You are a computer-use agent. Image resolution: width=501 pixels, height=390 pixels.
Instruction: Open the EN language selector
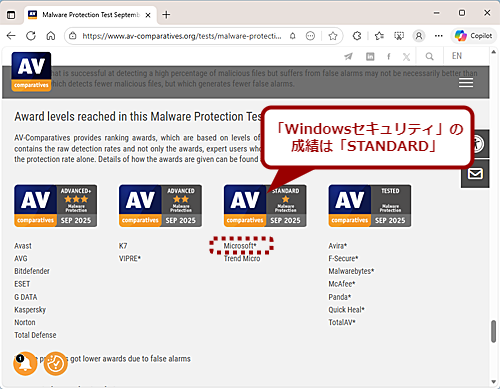pyautogui.click(x=457, y=56)
